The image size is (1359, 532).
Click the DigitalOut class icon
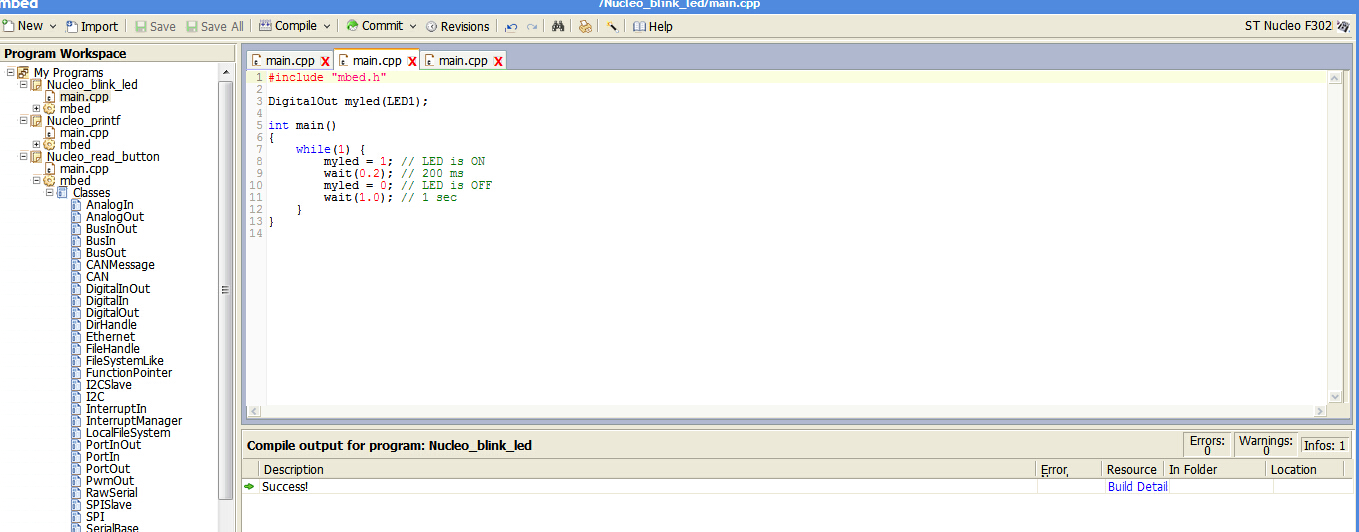pos(77,313)
